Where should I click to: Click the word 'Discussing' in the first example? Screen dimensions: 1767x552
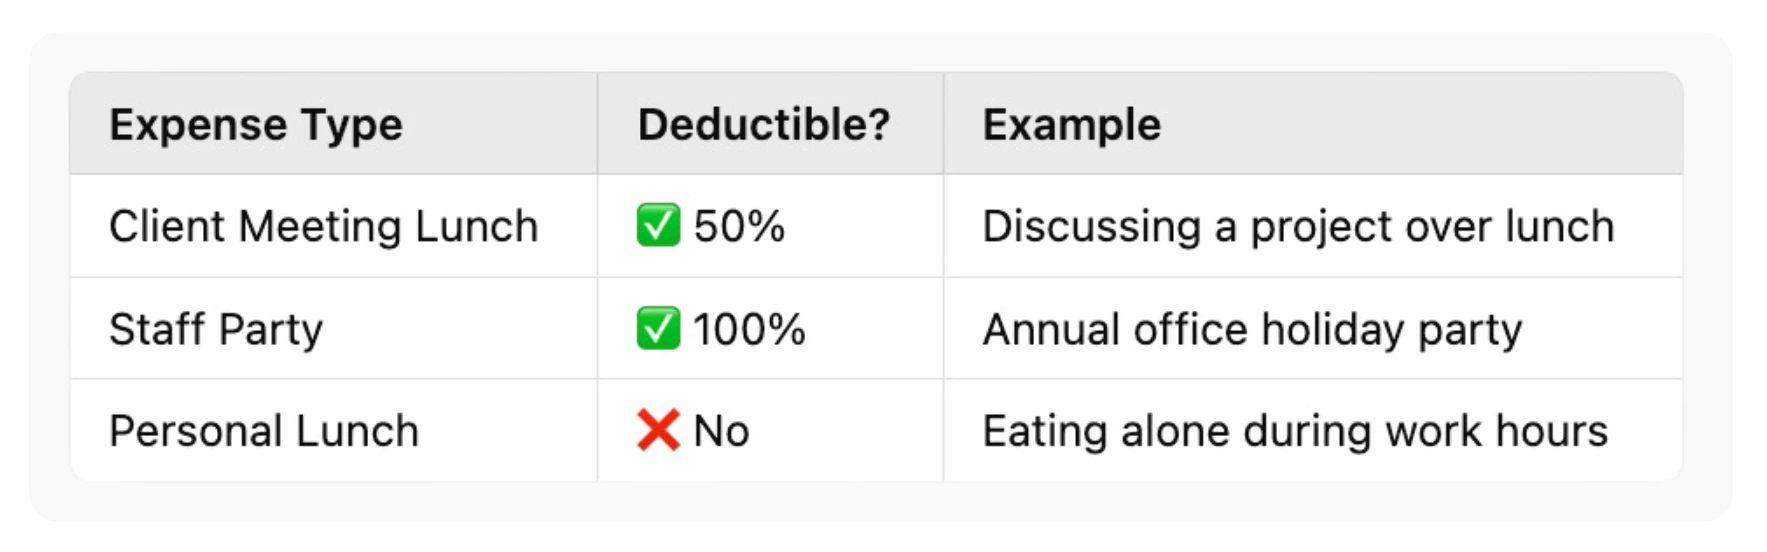coord(1091,227)
